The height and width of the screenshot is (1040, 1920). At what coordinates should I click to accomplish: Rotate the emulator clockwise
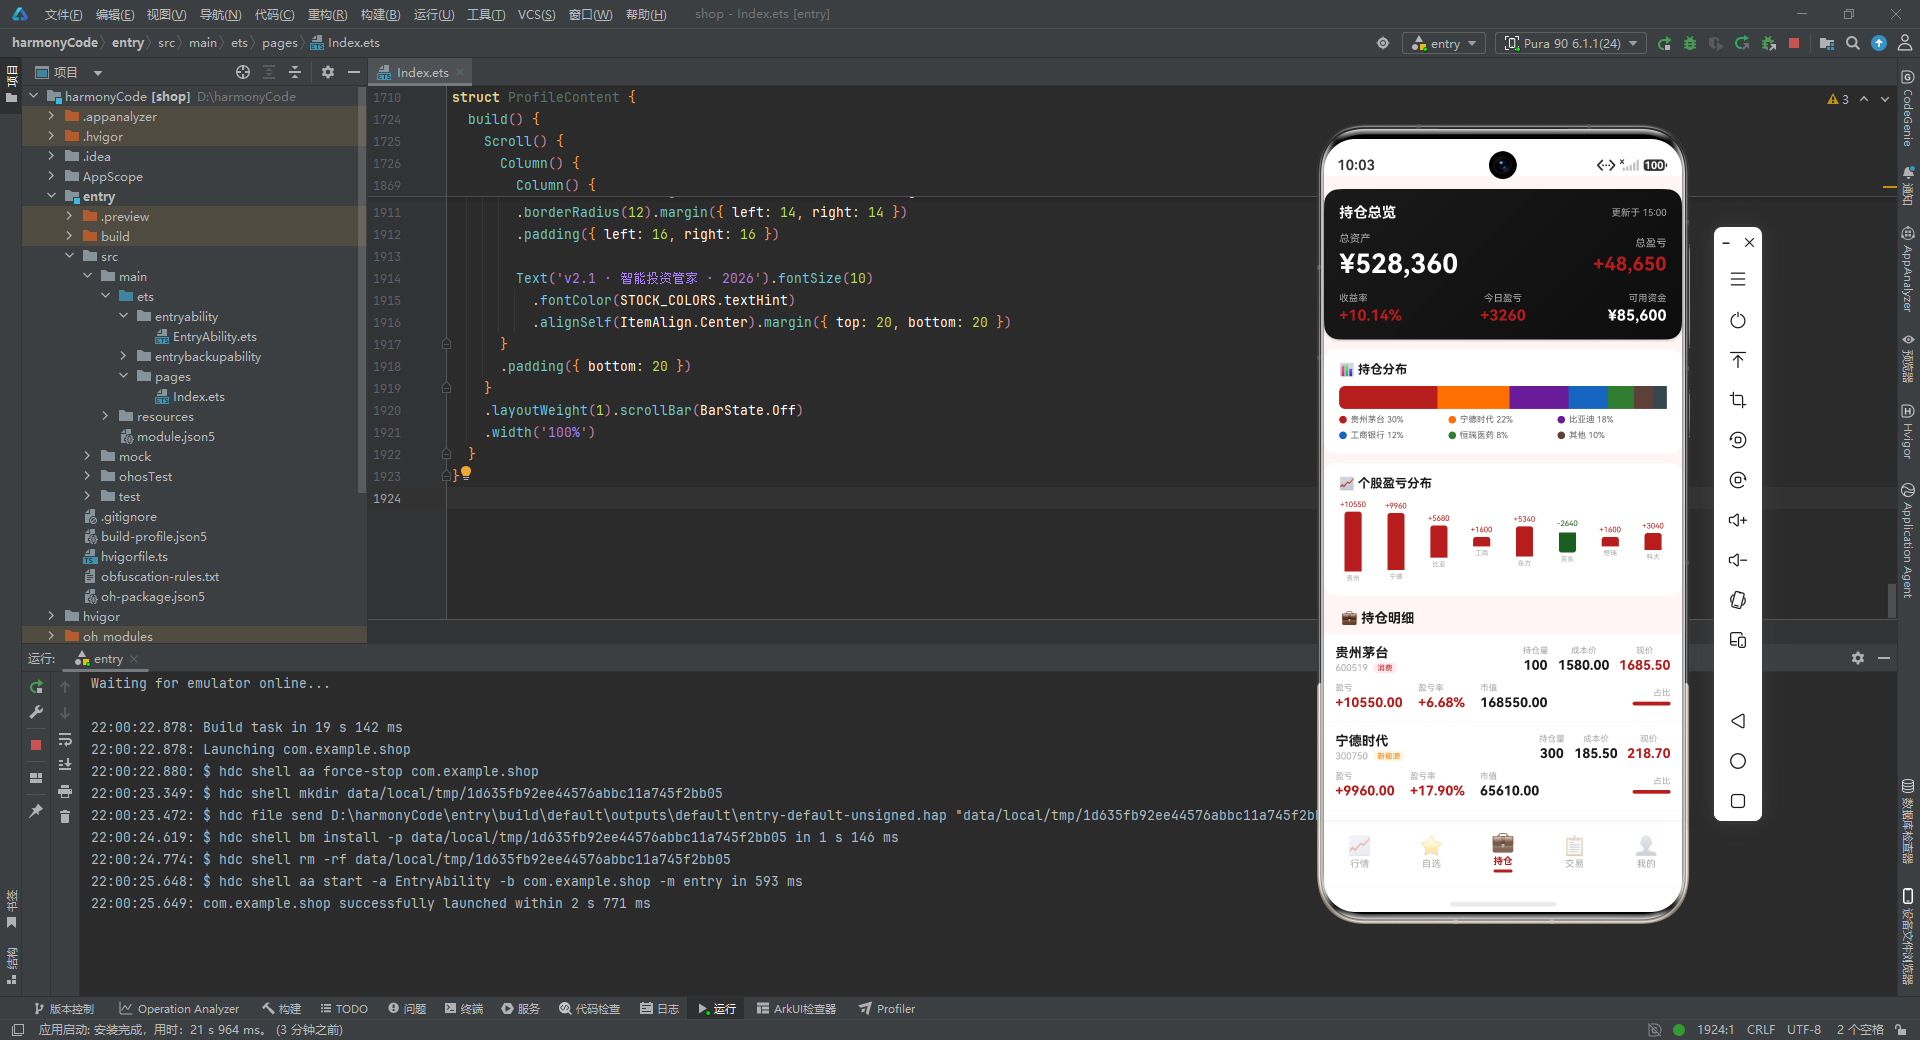point(1738,480)
